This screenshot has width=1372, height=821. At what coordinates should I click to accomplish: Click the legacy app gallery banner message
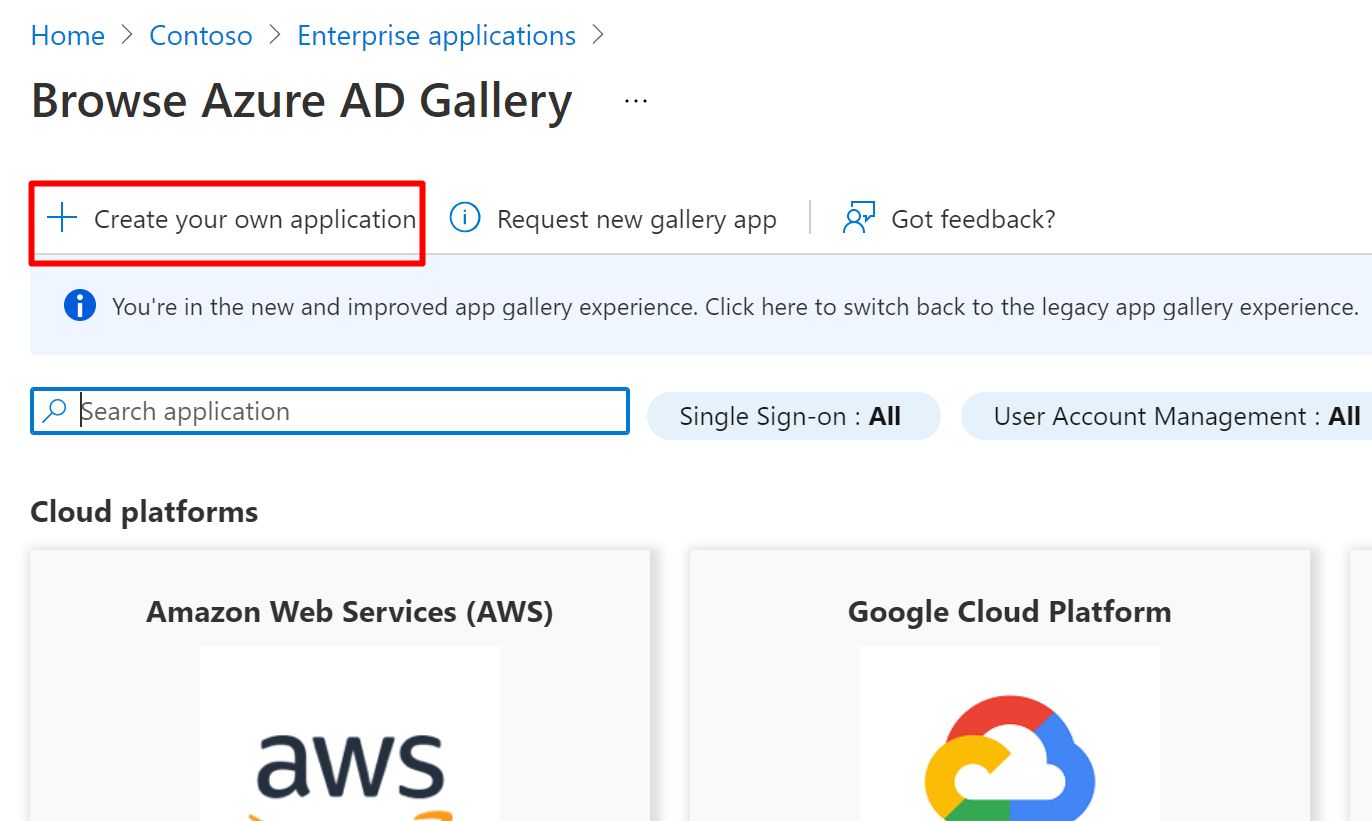[735, 307]
